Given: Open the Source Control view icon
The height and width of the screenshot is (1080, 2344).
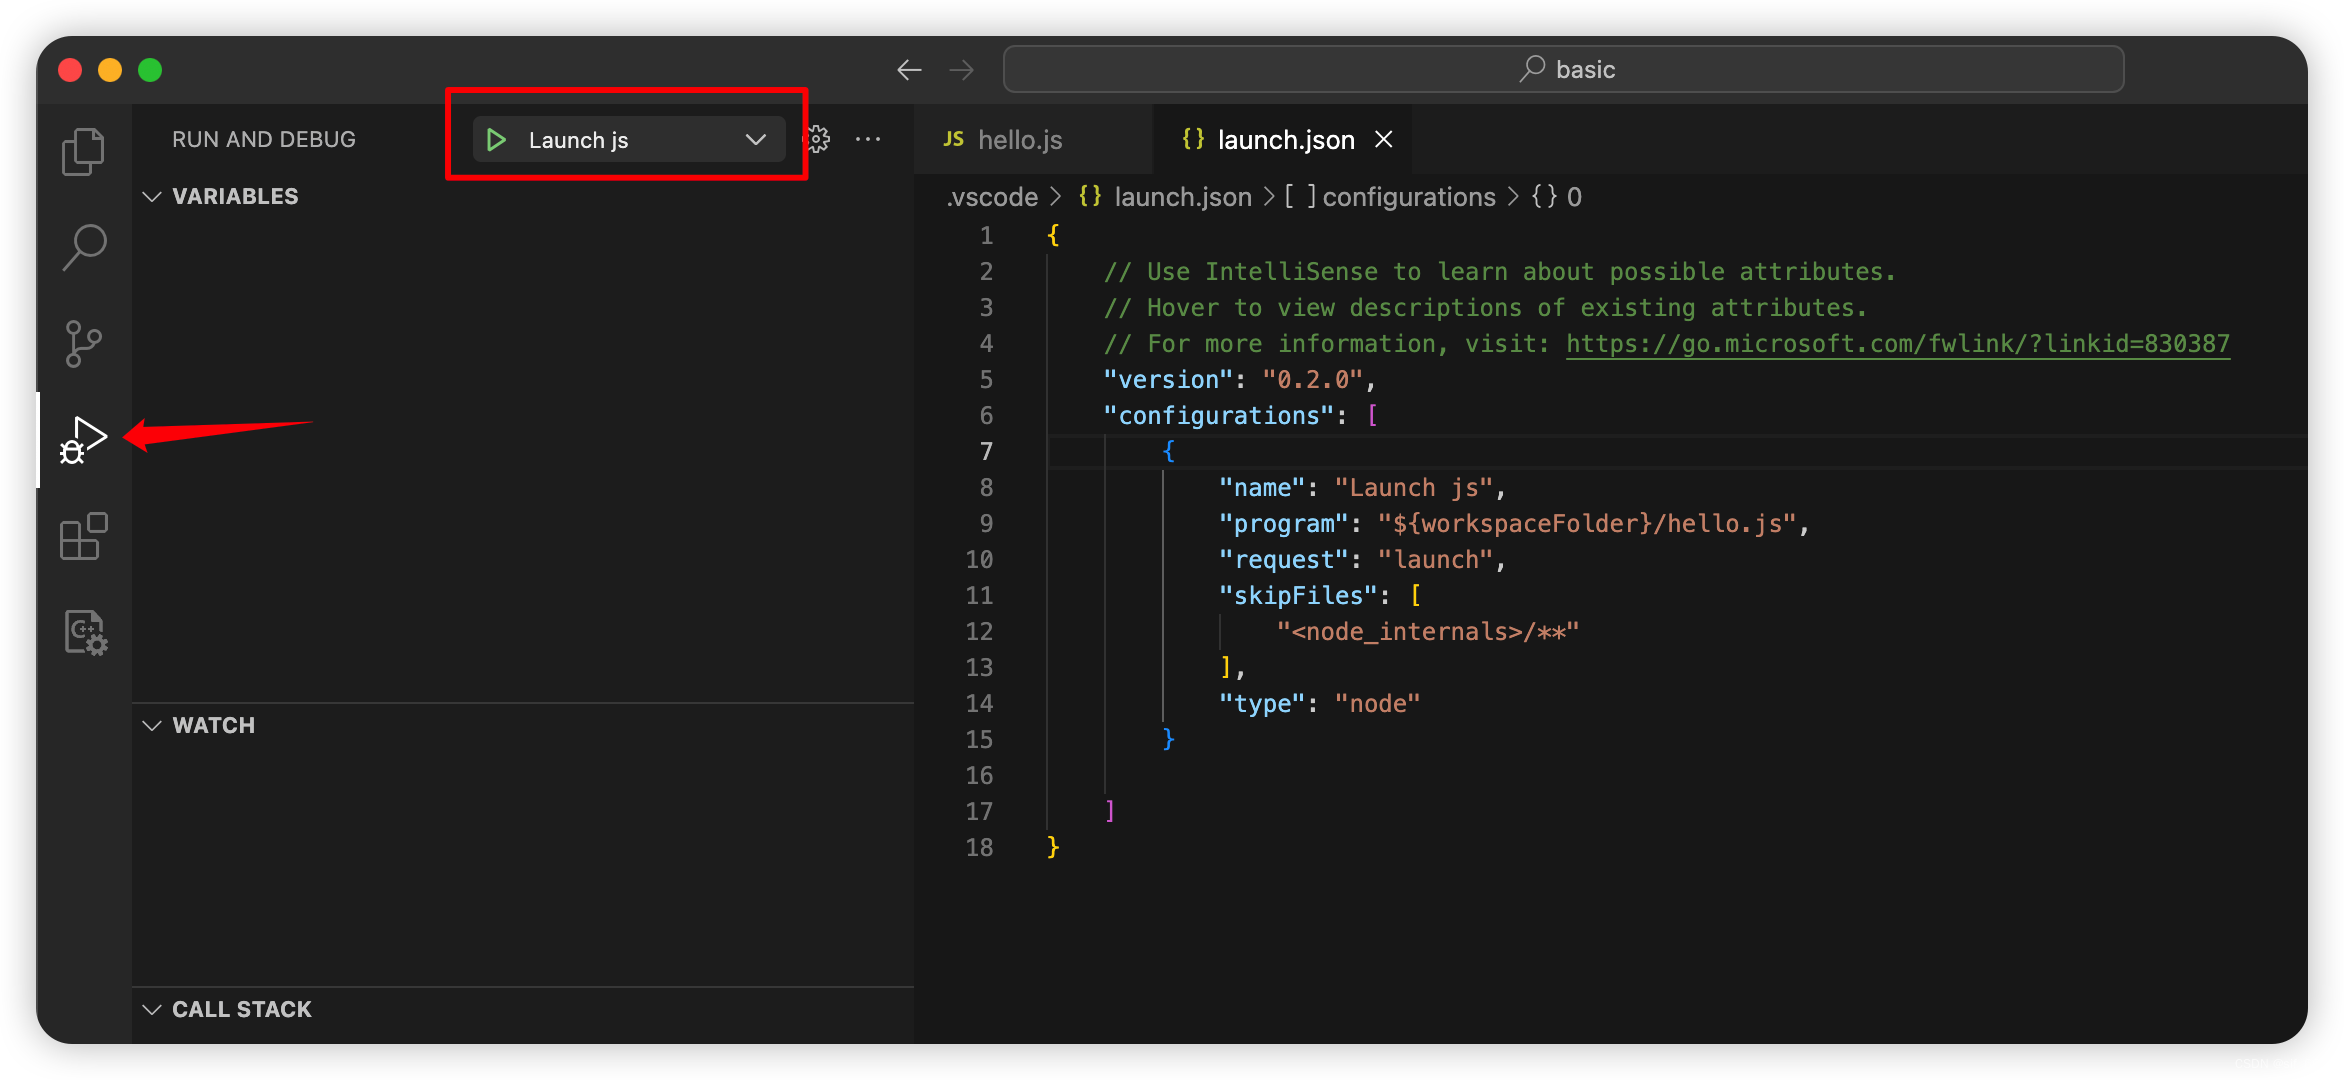Looking at the screenshot, I should [84, 343].
